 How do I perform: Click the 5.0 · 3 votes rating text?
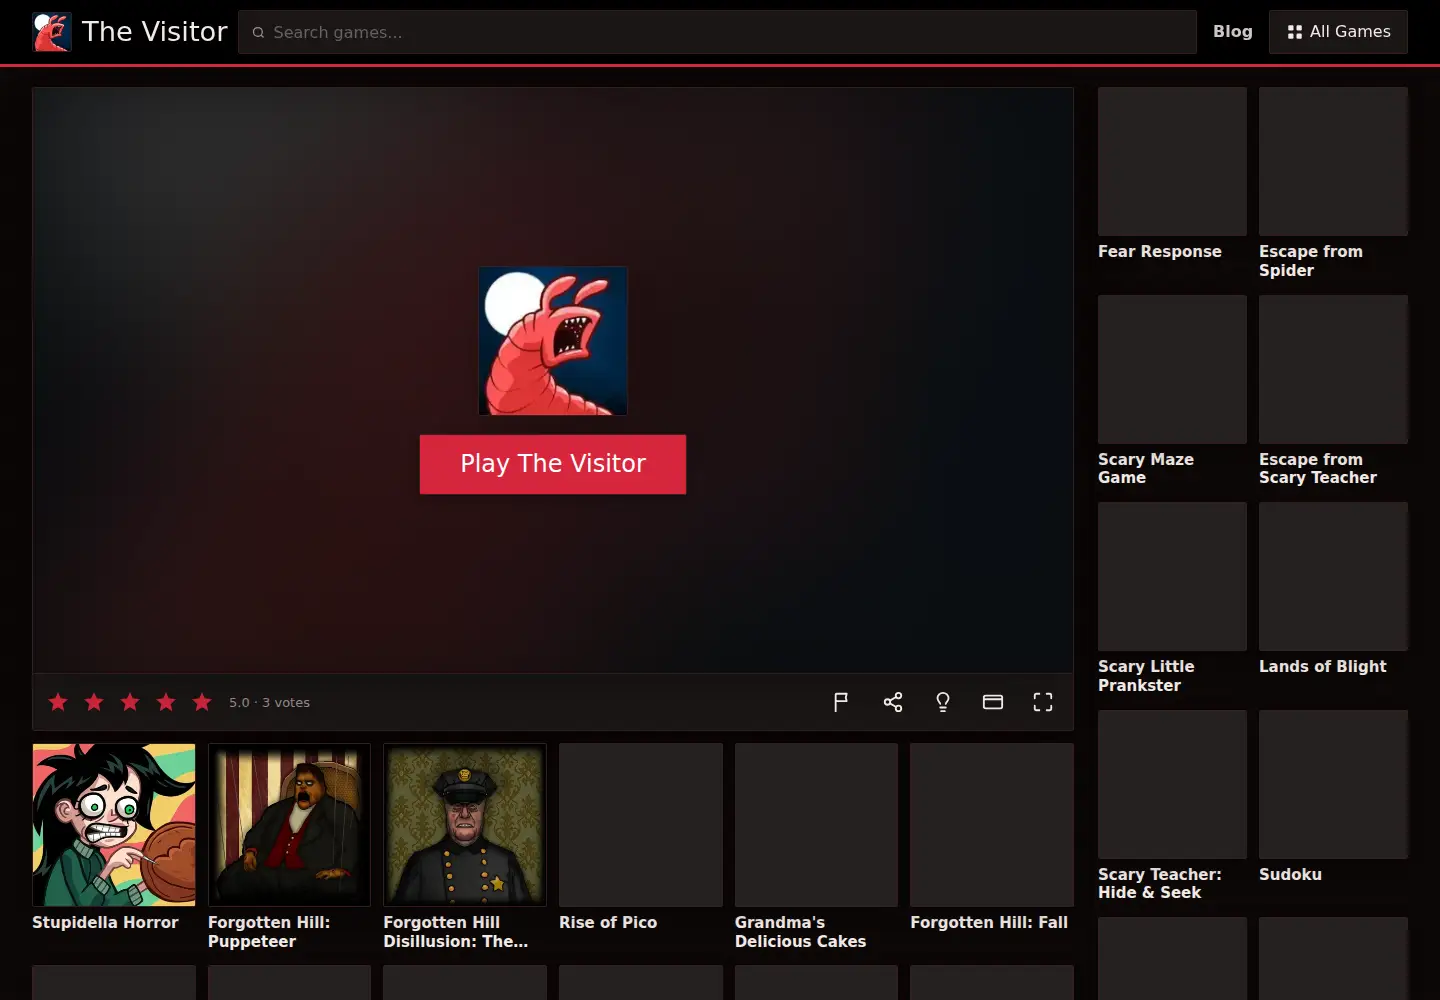[269, 703]
